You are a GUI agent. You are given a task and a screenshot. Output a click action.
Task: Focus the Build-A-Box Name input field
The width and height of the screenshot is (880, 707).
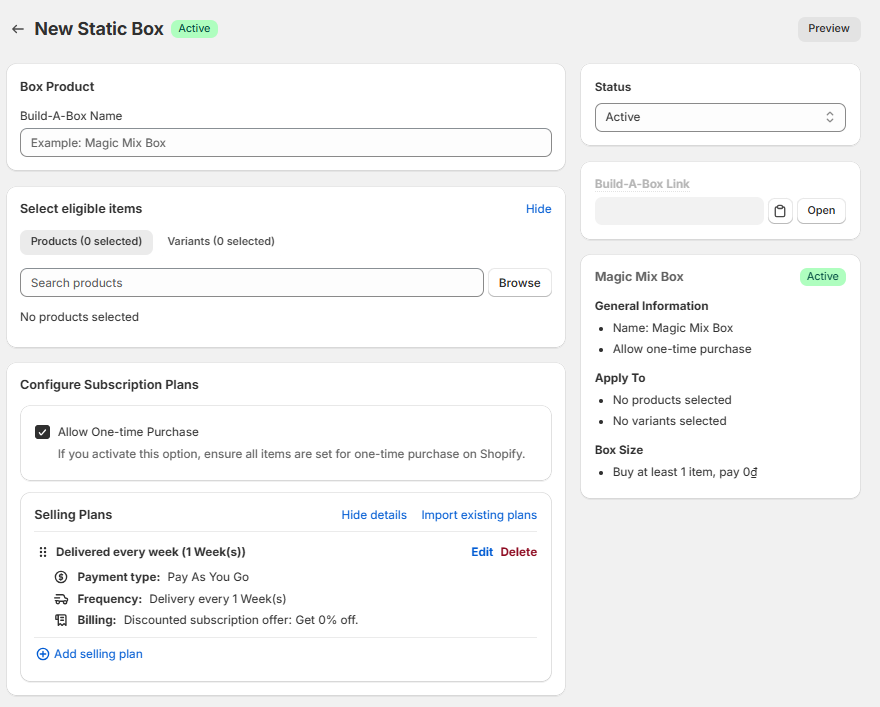(x=285, y=143)
